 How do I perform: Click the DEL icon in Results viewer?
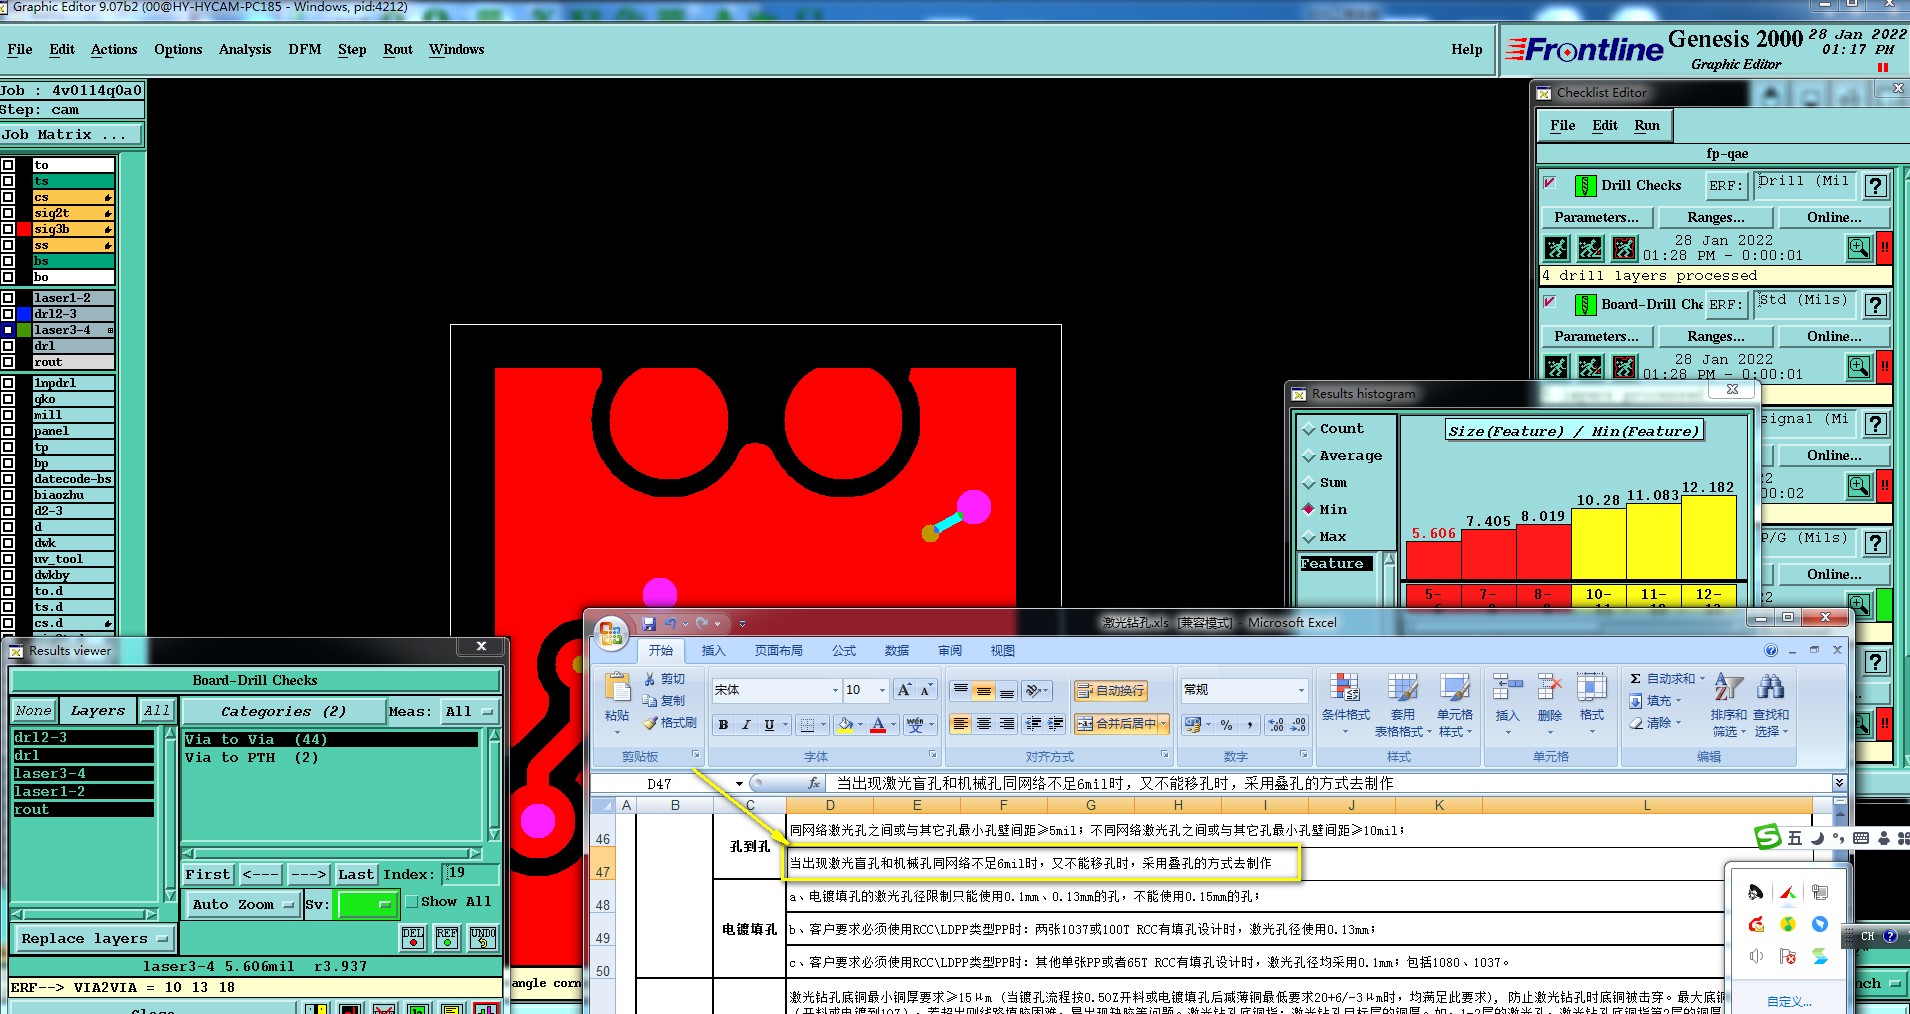point(413,937)
